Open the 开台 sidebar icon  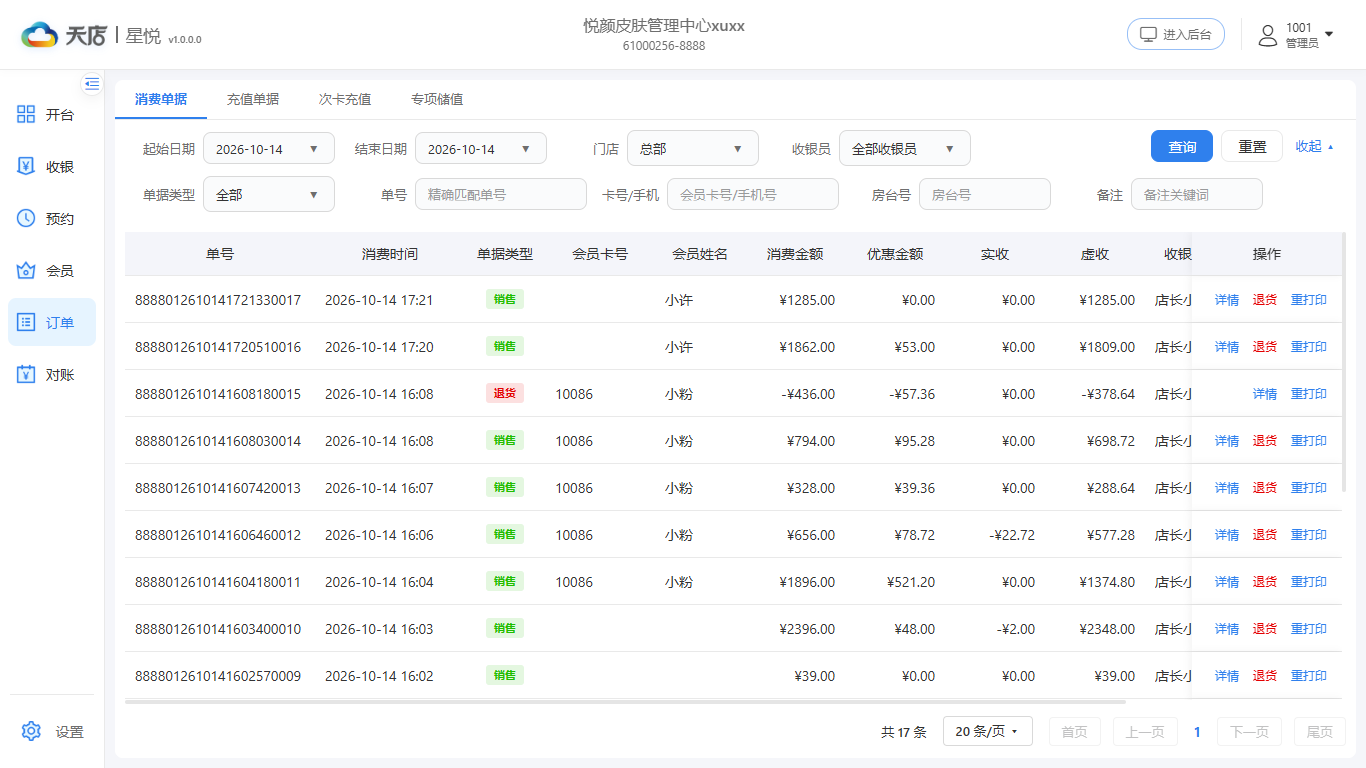(27, 115)
